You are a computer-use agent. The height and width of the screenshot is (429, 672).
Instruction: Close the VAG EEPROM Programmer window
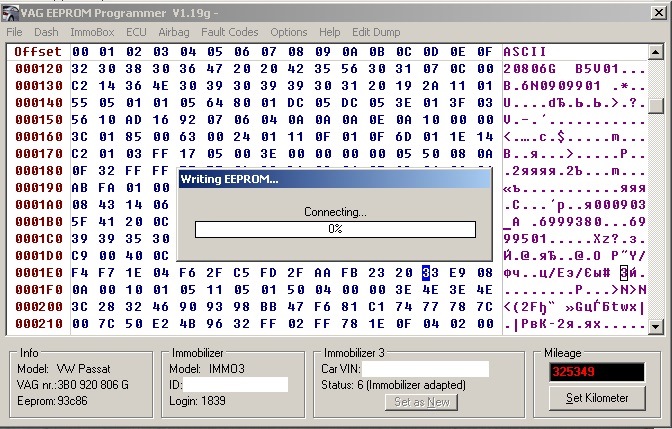(659, 12)
